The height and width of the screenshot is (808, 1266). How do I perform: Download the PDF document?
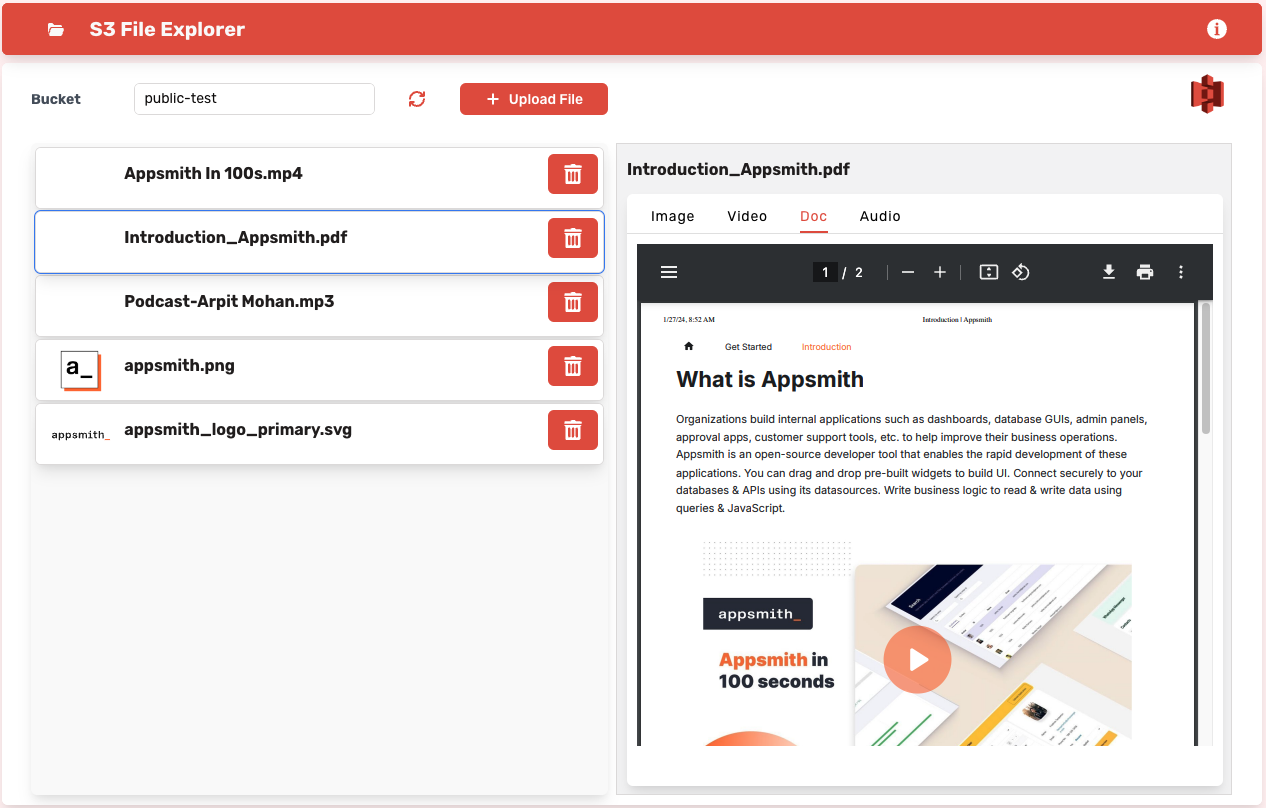tap(1109, 272)
